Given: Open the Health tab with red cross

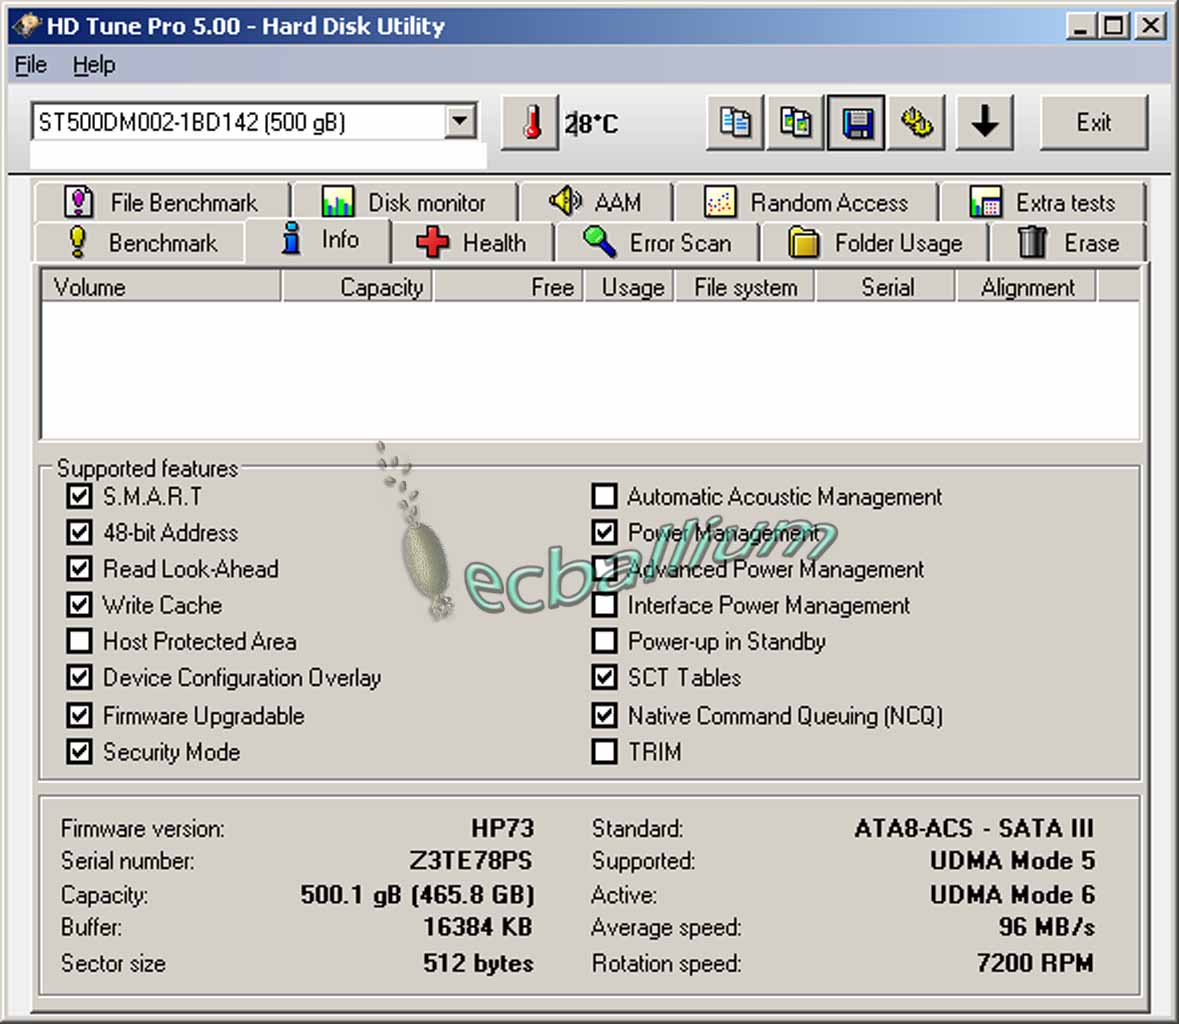Looking at the screenshot, I should 472,243.
